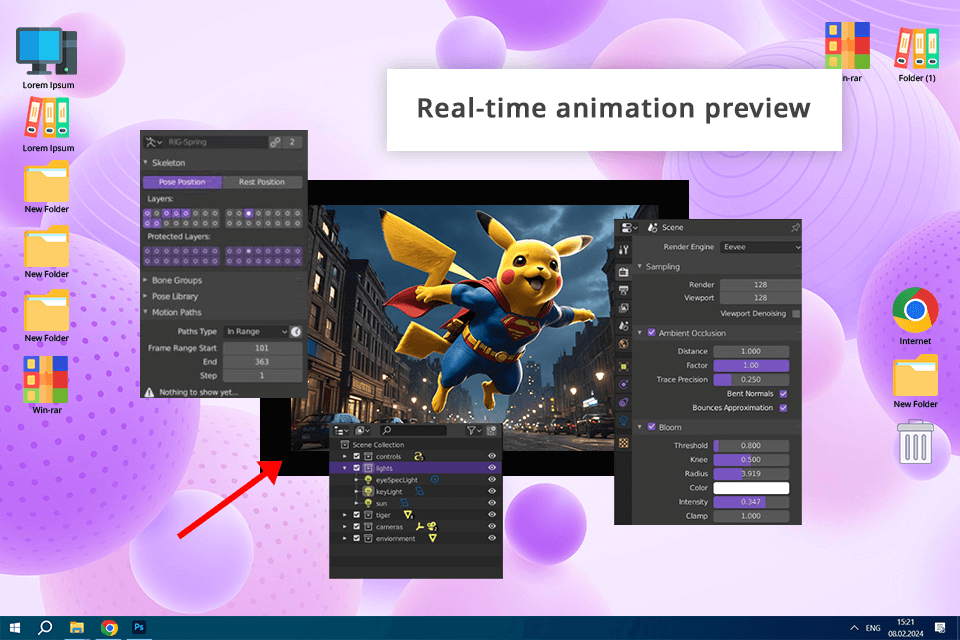Click the mesh triangle icon in tiger row
Viewport: 960px width, 640px height.
click(408, 515)
